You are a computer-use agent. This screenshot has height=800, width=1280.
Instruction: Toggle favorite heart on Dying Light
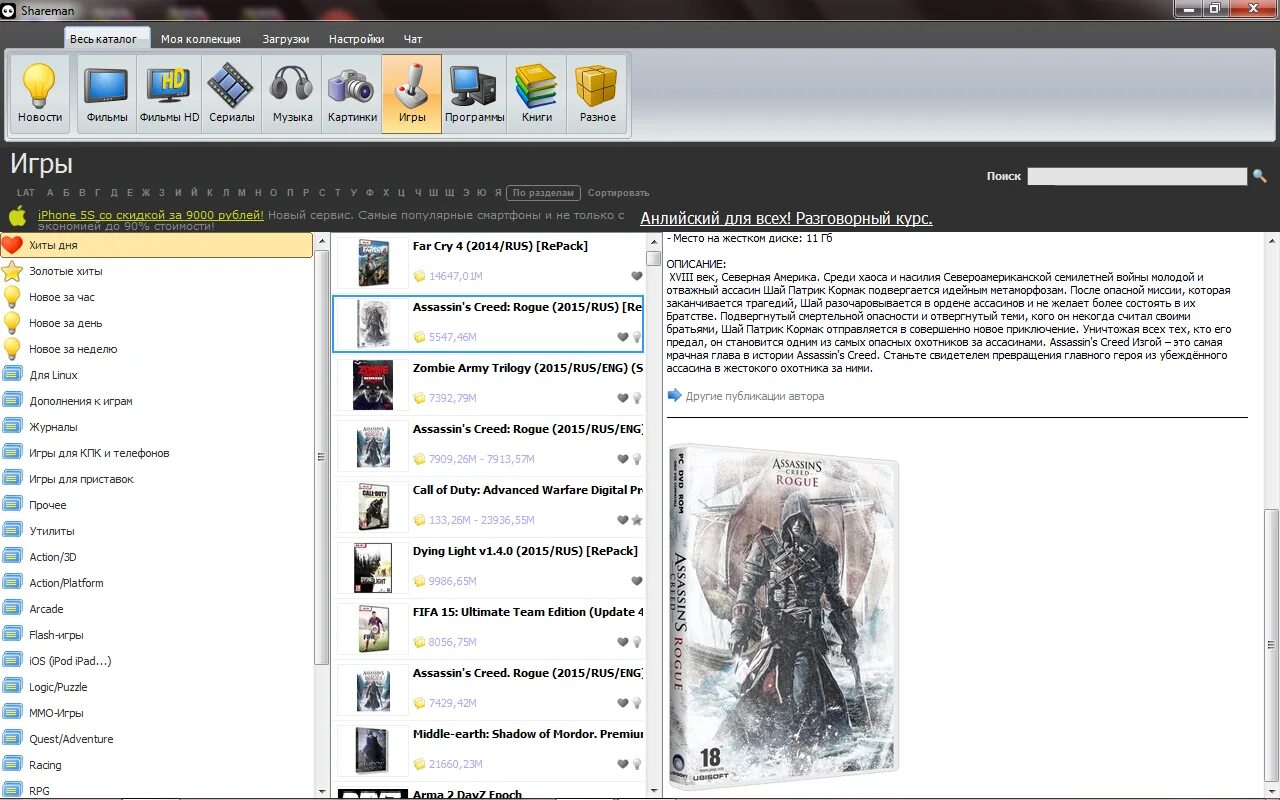click(637, 581)
